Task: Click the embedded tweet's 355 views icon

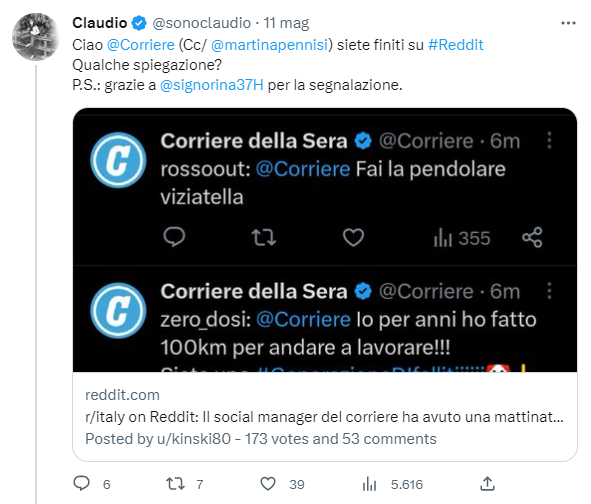Action: (442, 238)
